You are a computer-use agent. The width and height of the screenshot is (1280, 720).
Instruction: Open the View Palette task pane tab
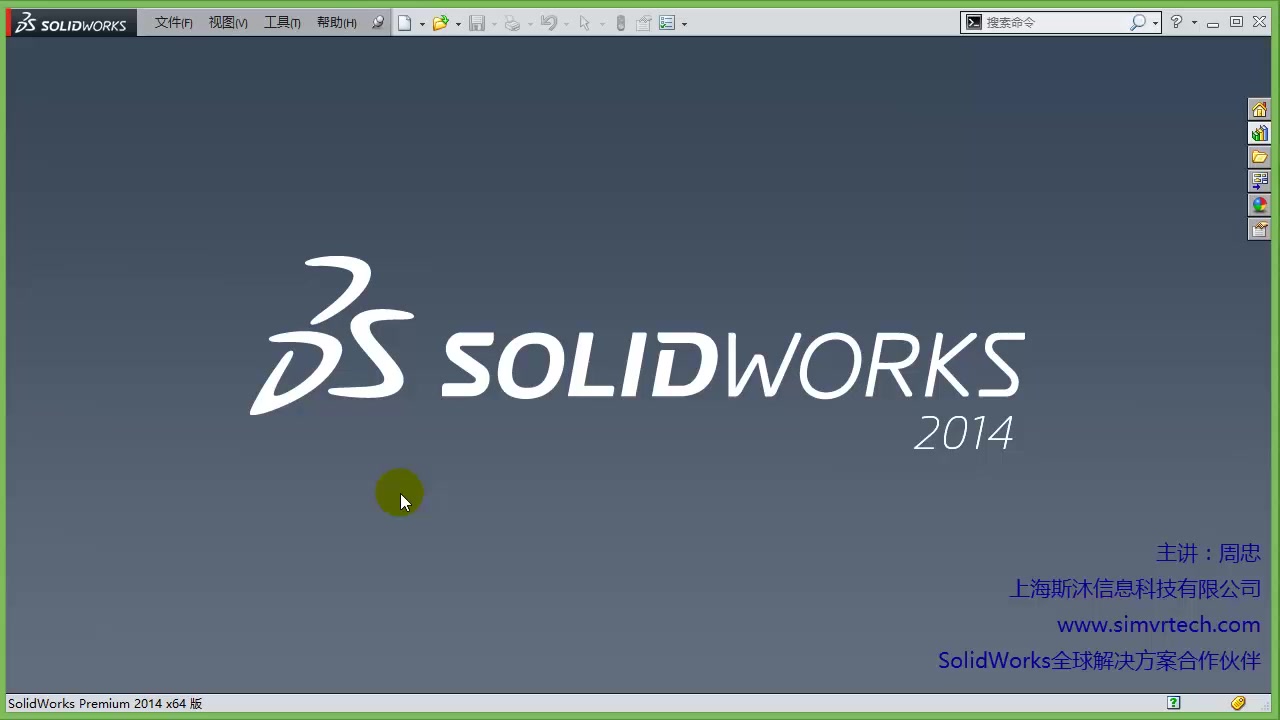pos(1259,181)
